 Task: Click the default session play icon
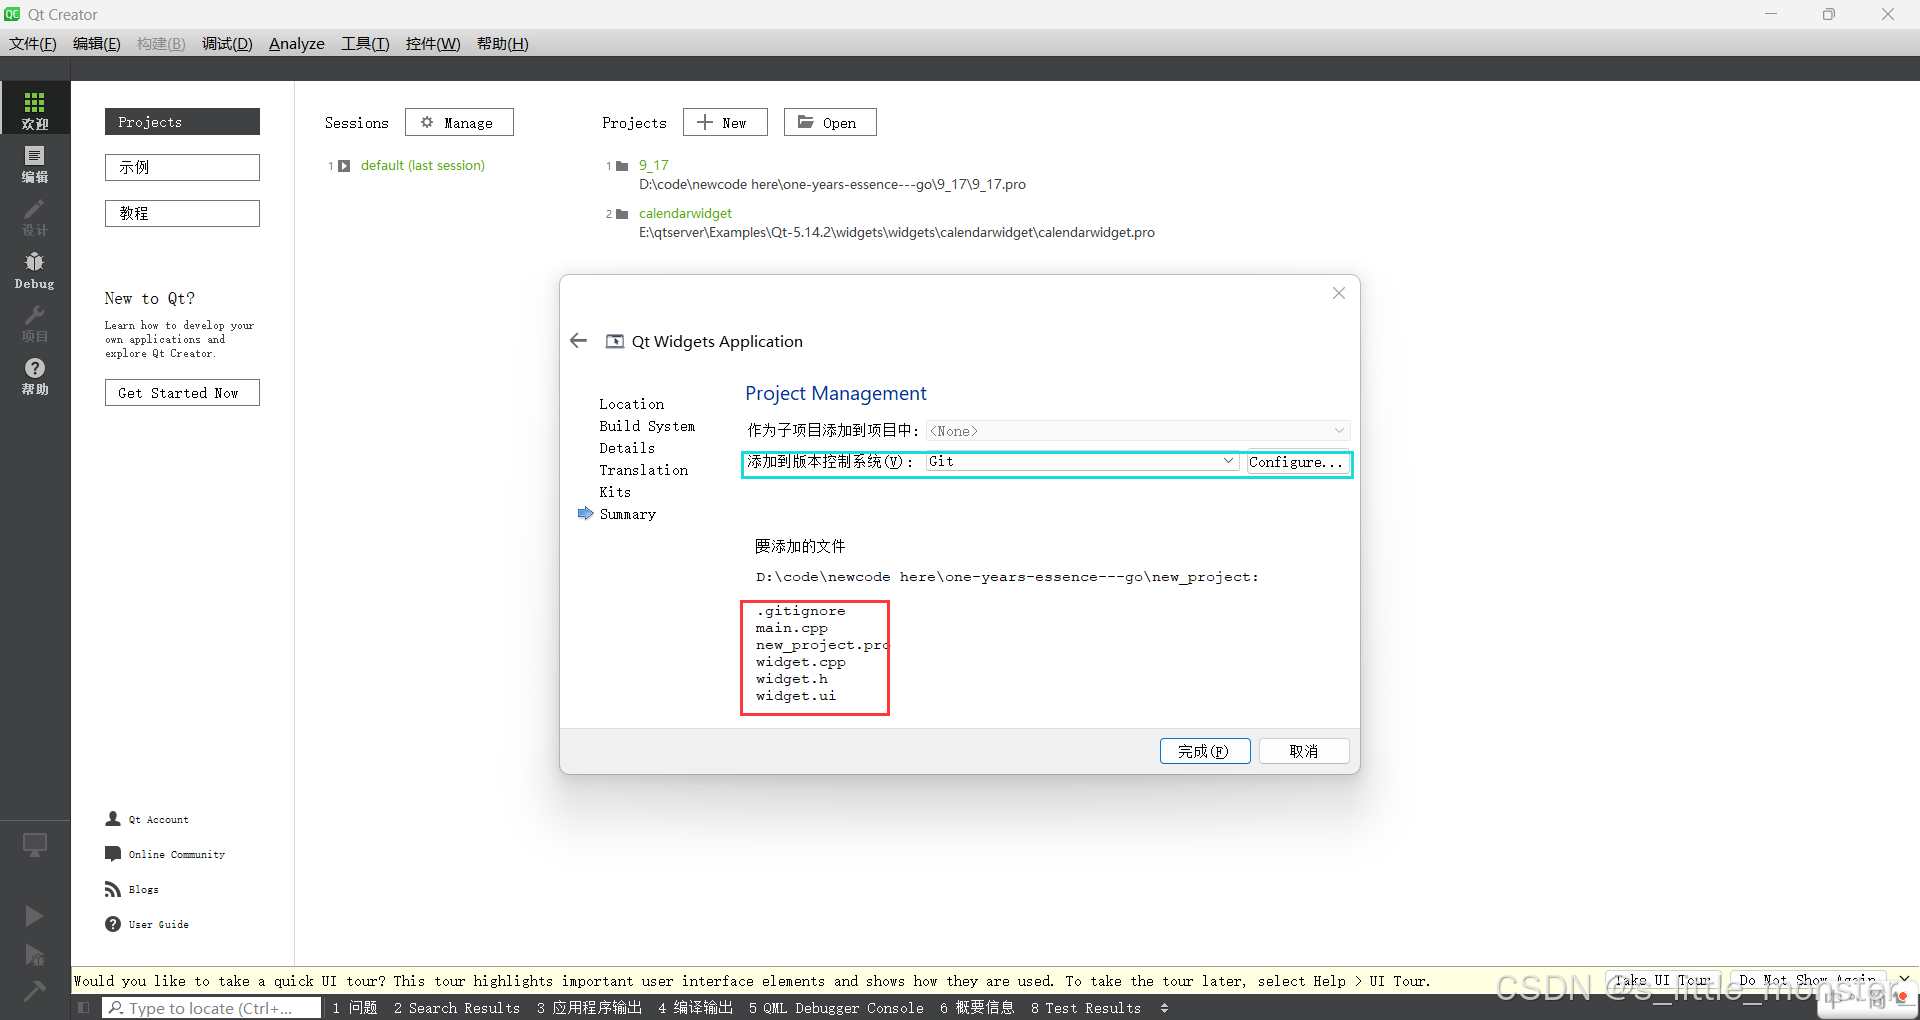(x=344, y=166)
